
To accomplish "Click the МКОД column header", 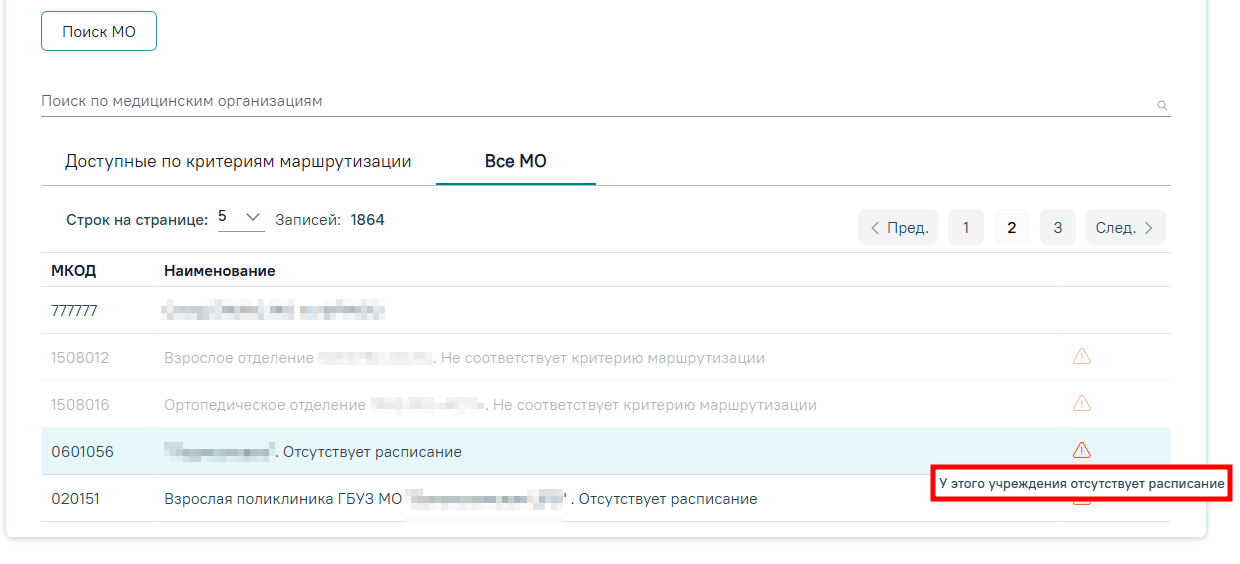I will pyautogui.click(x=74, y=271).
